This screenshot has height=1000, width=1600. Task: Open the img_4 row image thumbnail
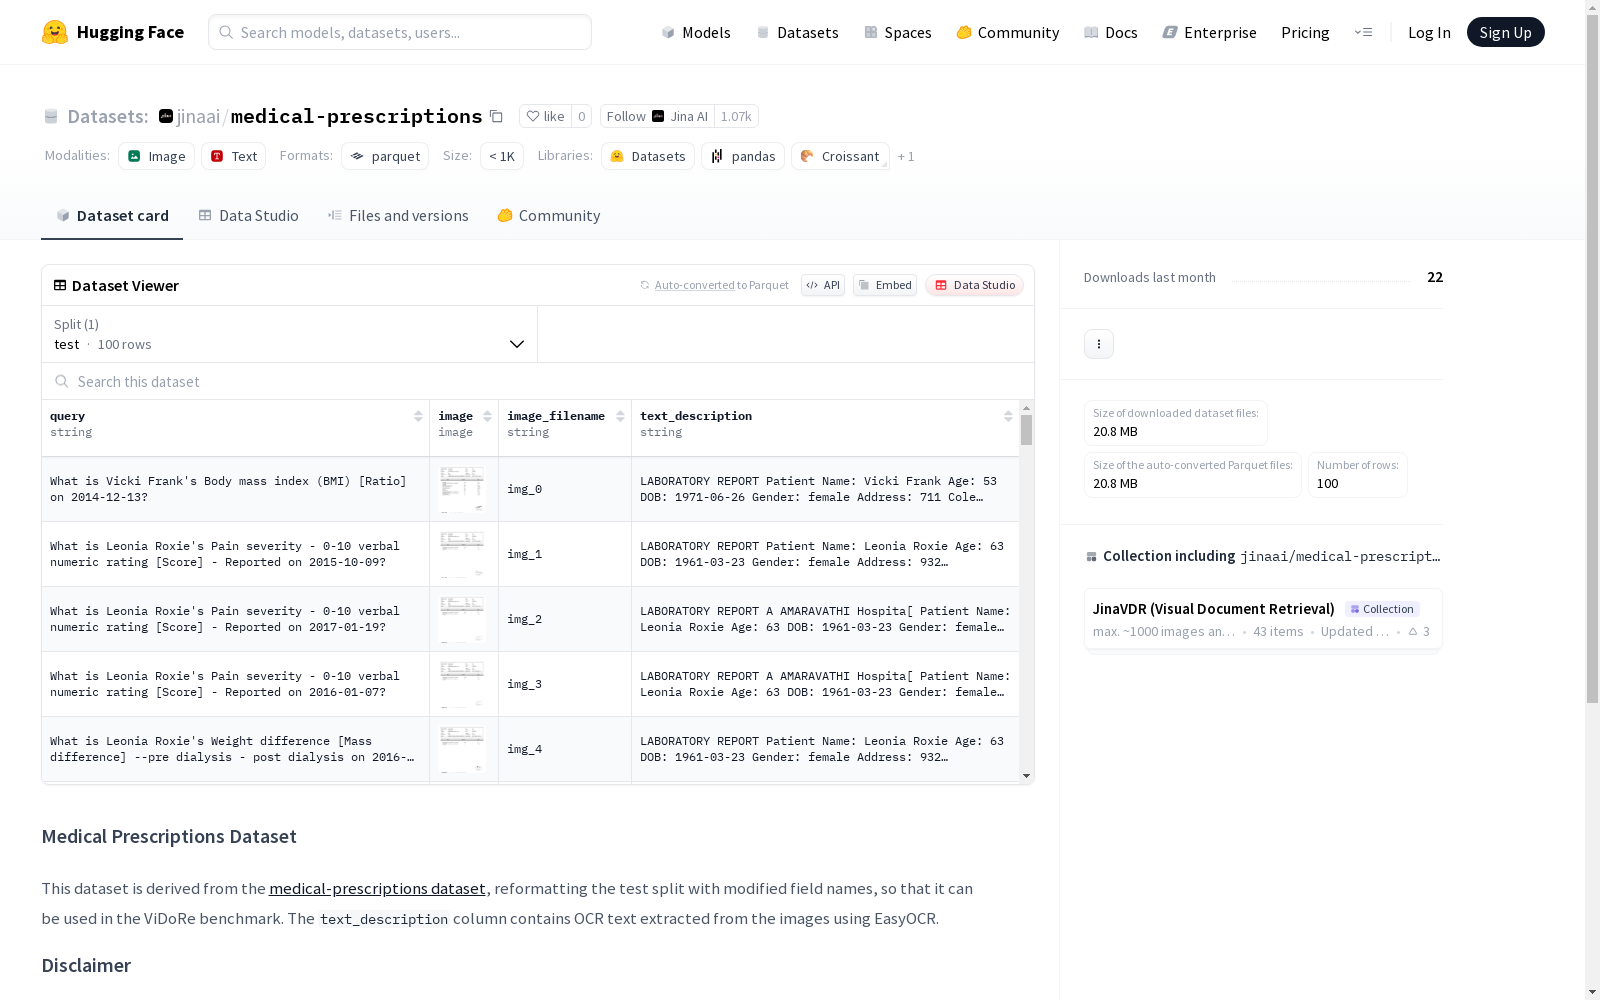[x=462, y=749]
